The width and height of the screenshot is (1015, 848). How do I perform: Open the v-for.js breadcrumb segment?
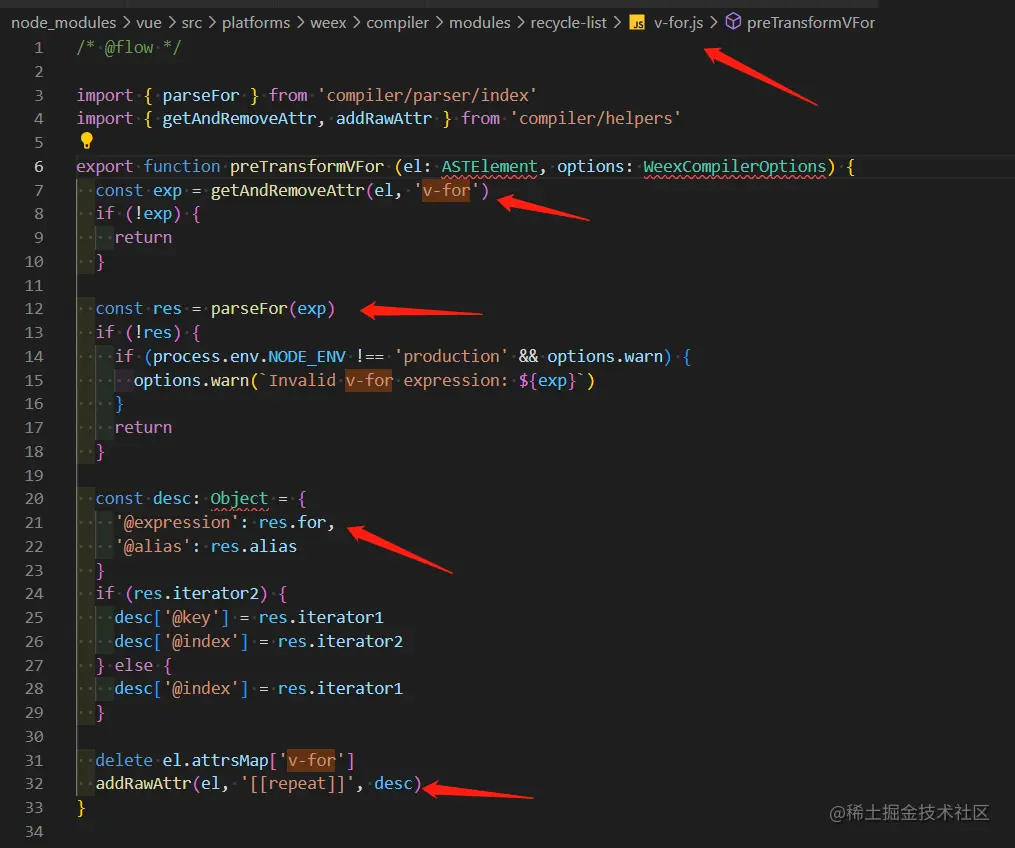[x=678, y=23]
